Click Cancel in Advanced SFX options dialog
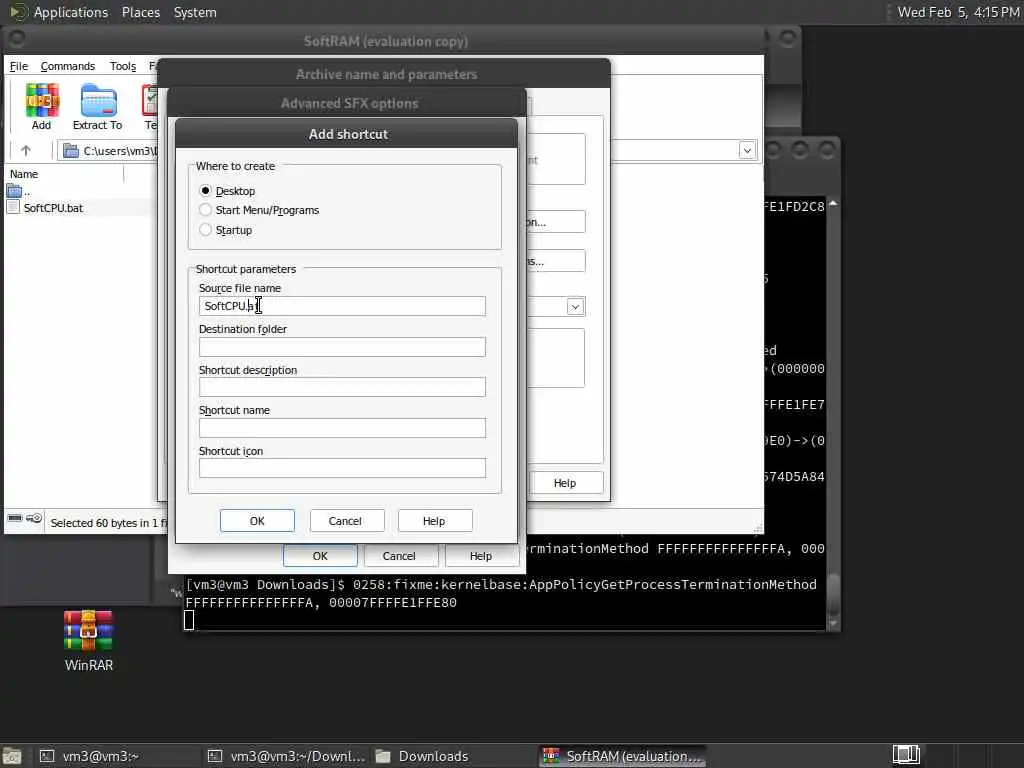The image size is (1024, 768). point(399,556)
